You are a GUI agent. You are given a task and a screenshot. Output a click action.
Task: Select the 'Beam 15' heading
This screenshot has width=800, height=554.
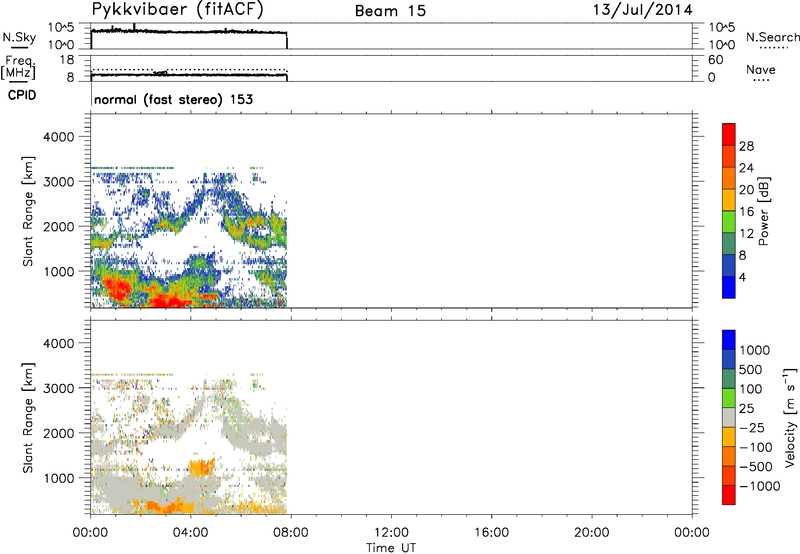390,11
